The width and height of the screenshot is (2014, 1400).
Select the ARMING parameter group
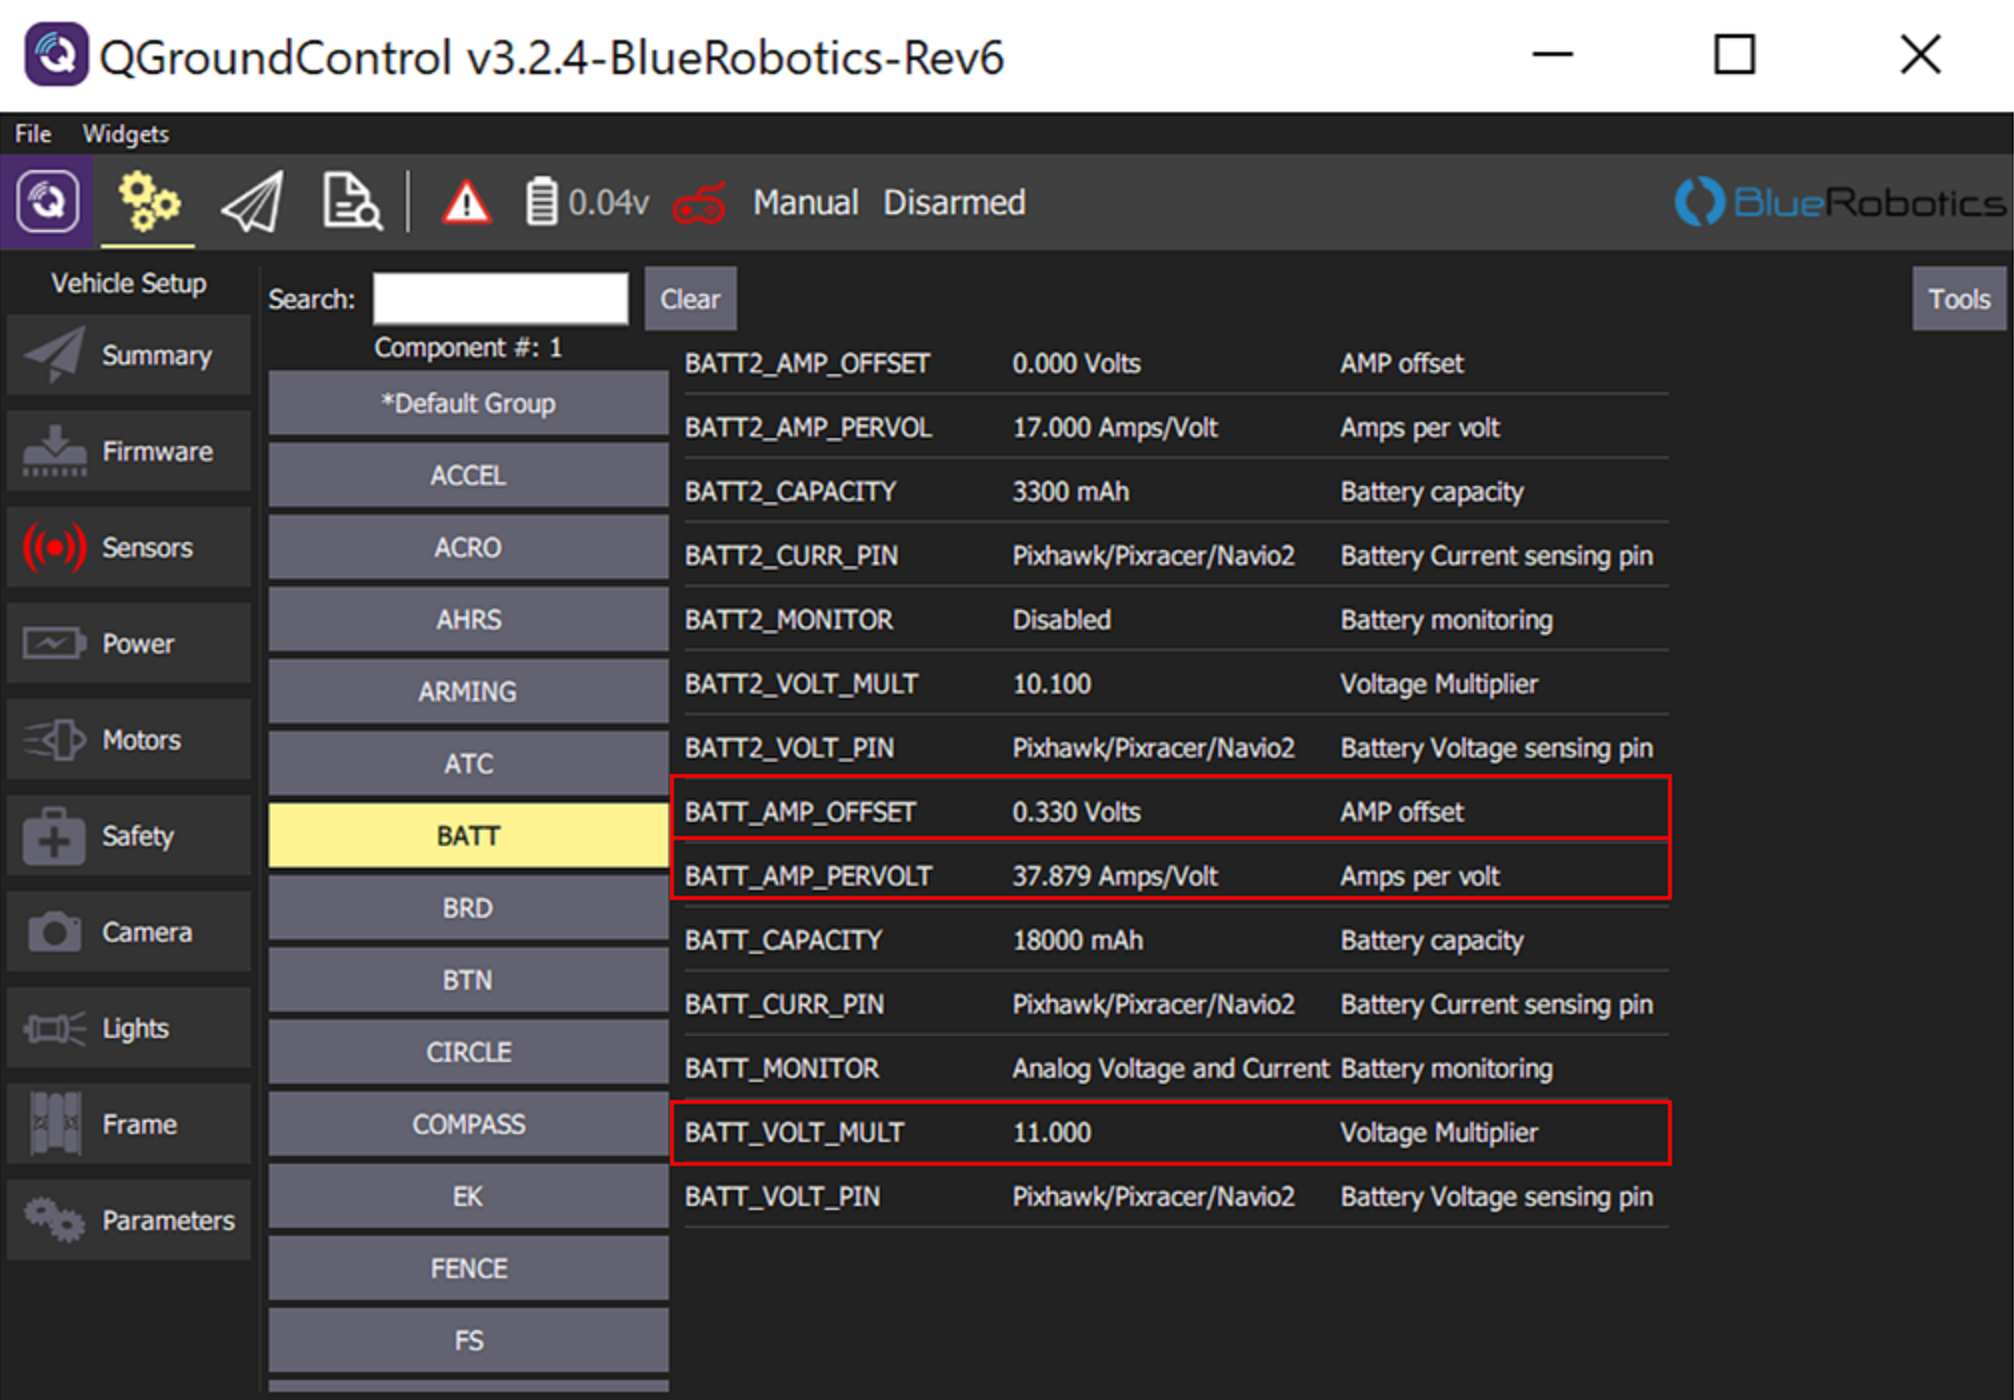[468, 692]
